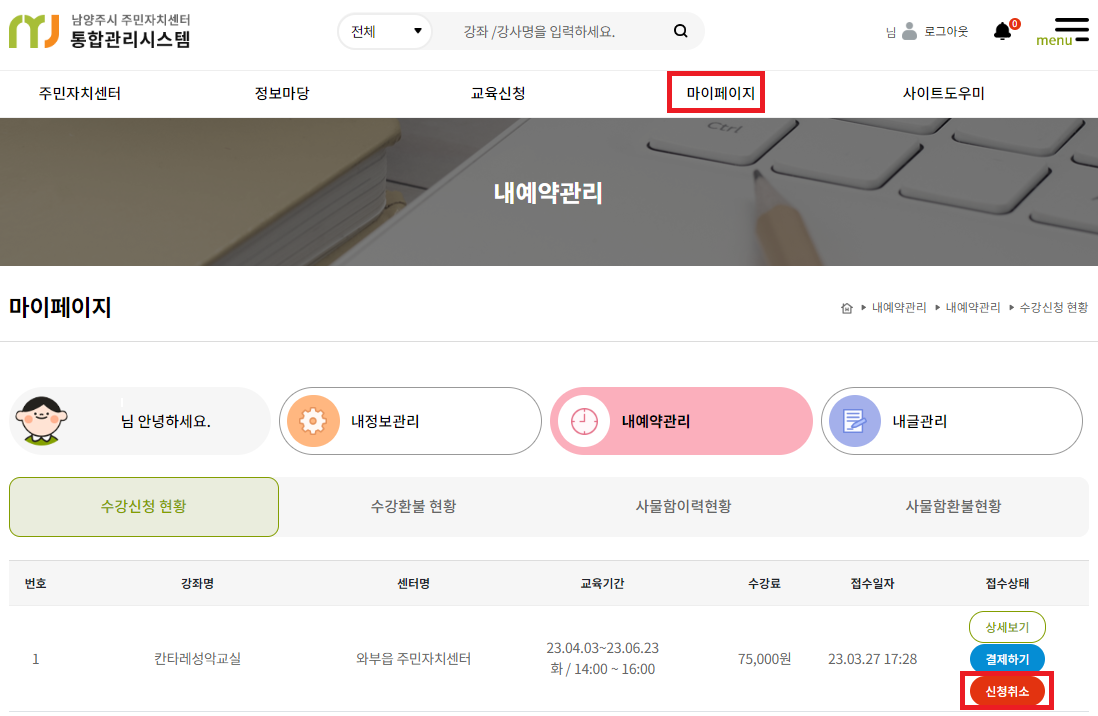The image size is (1098, 716).
Task: Open the 정보마당 menu
Action: [x=282, y=94]
